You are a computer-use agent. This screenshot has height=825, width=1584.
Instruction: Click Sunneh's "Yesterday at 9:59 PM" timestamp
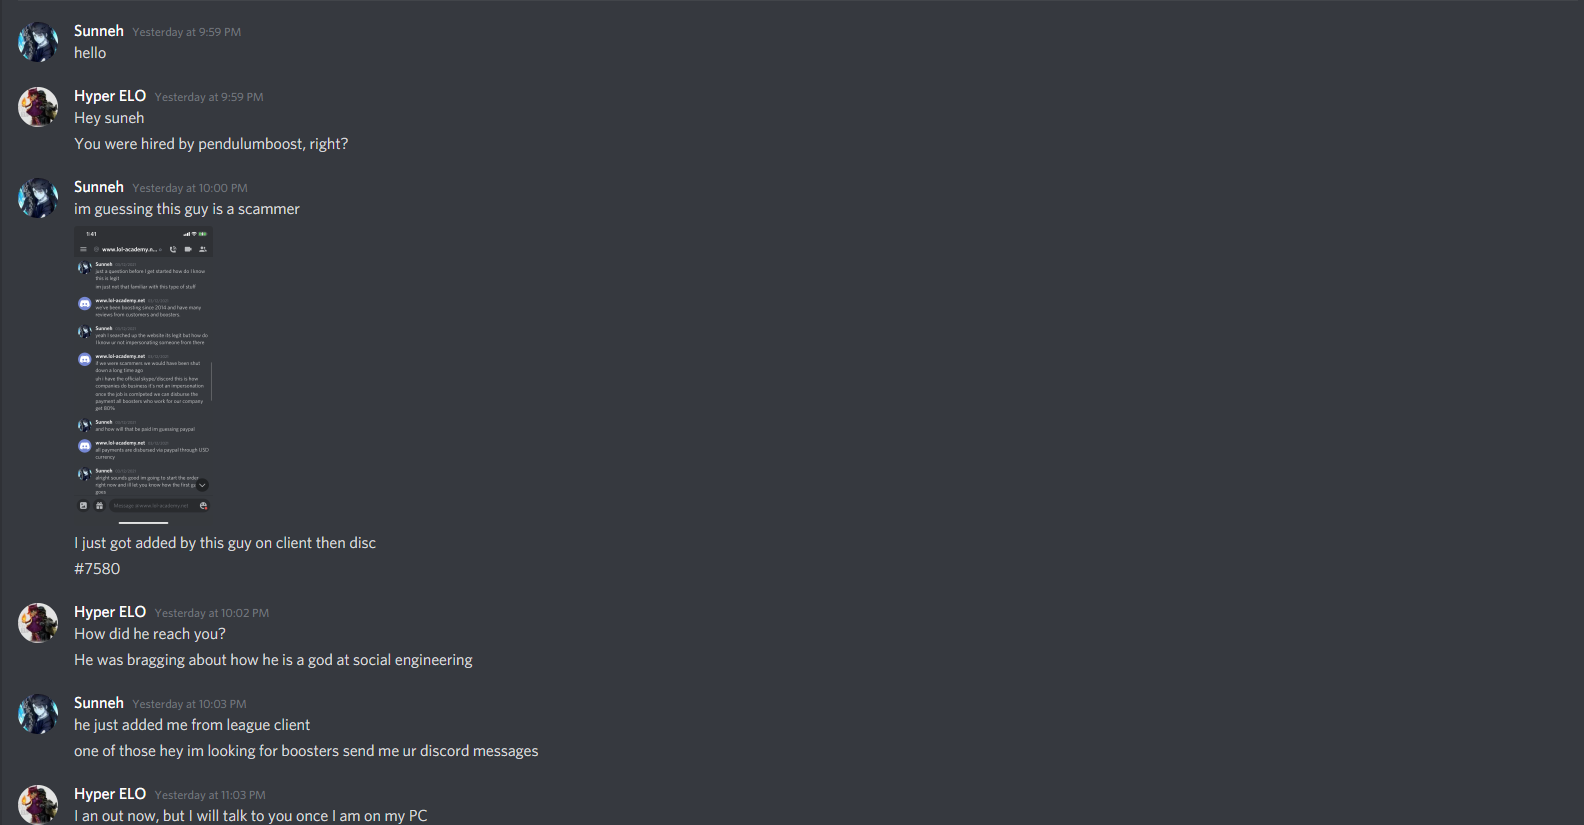(x=187, y=32)
